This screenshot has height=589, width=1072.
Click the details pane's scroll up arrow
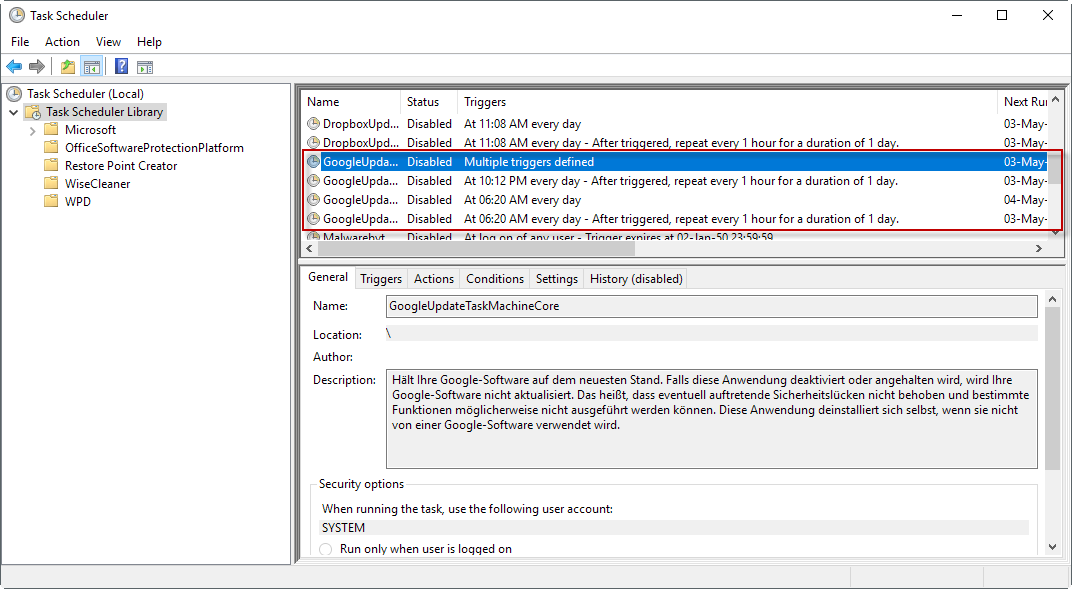(1052, 299)
